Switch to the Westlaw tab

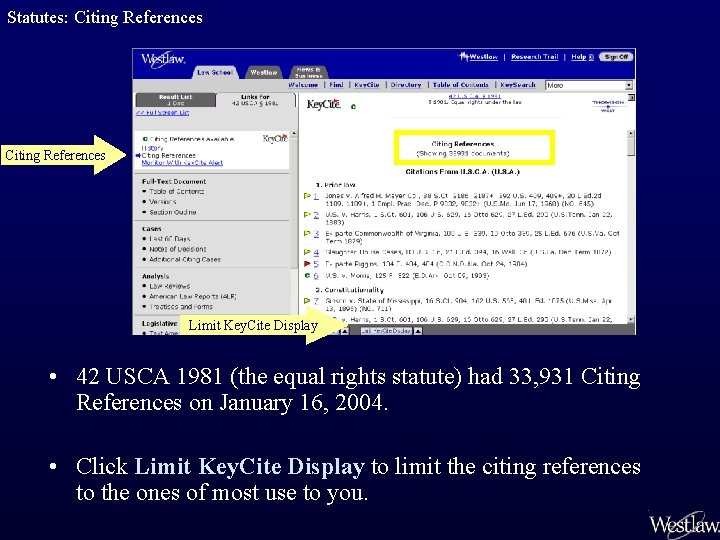point(264,72)
